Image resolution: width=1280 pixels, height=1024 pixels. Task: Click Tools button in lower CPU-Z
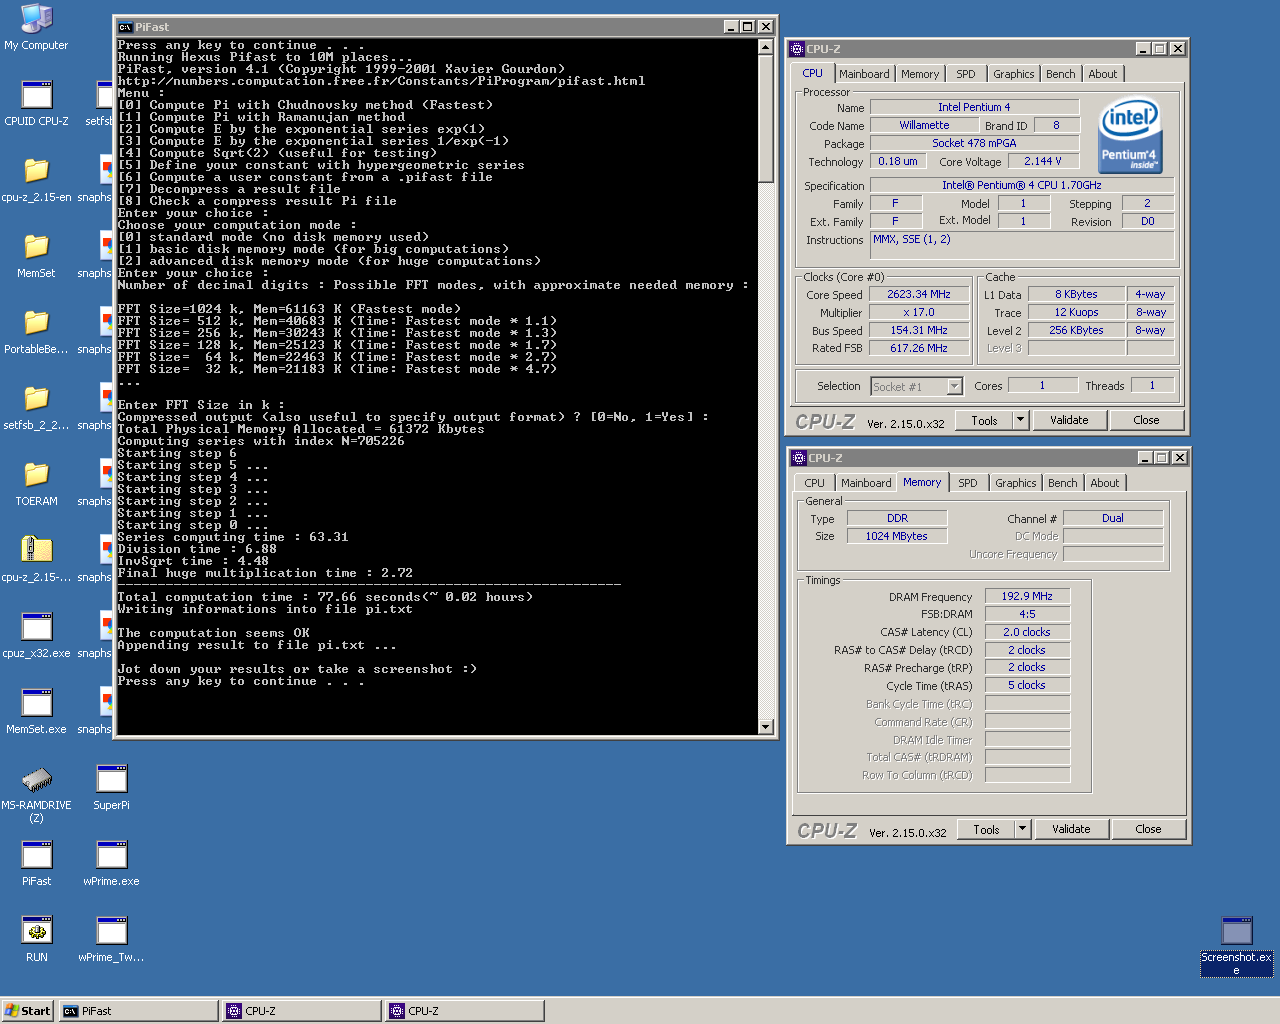click(x=987, y=830)
